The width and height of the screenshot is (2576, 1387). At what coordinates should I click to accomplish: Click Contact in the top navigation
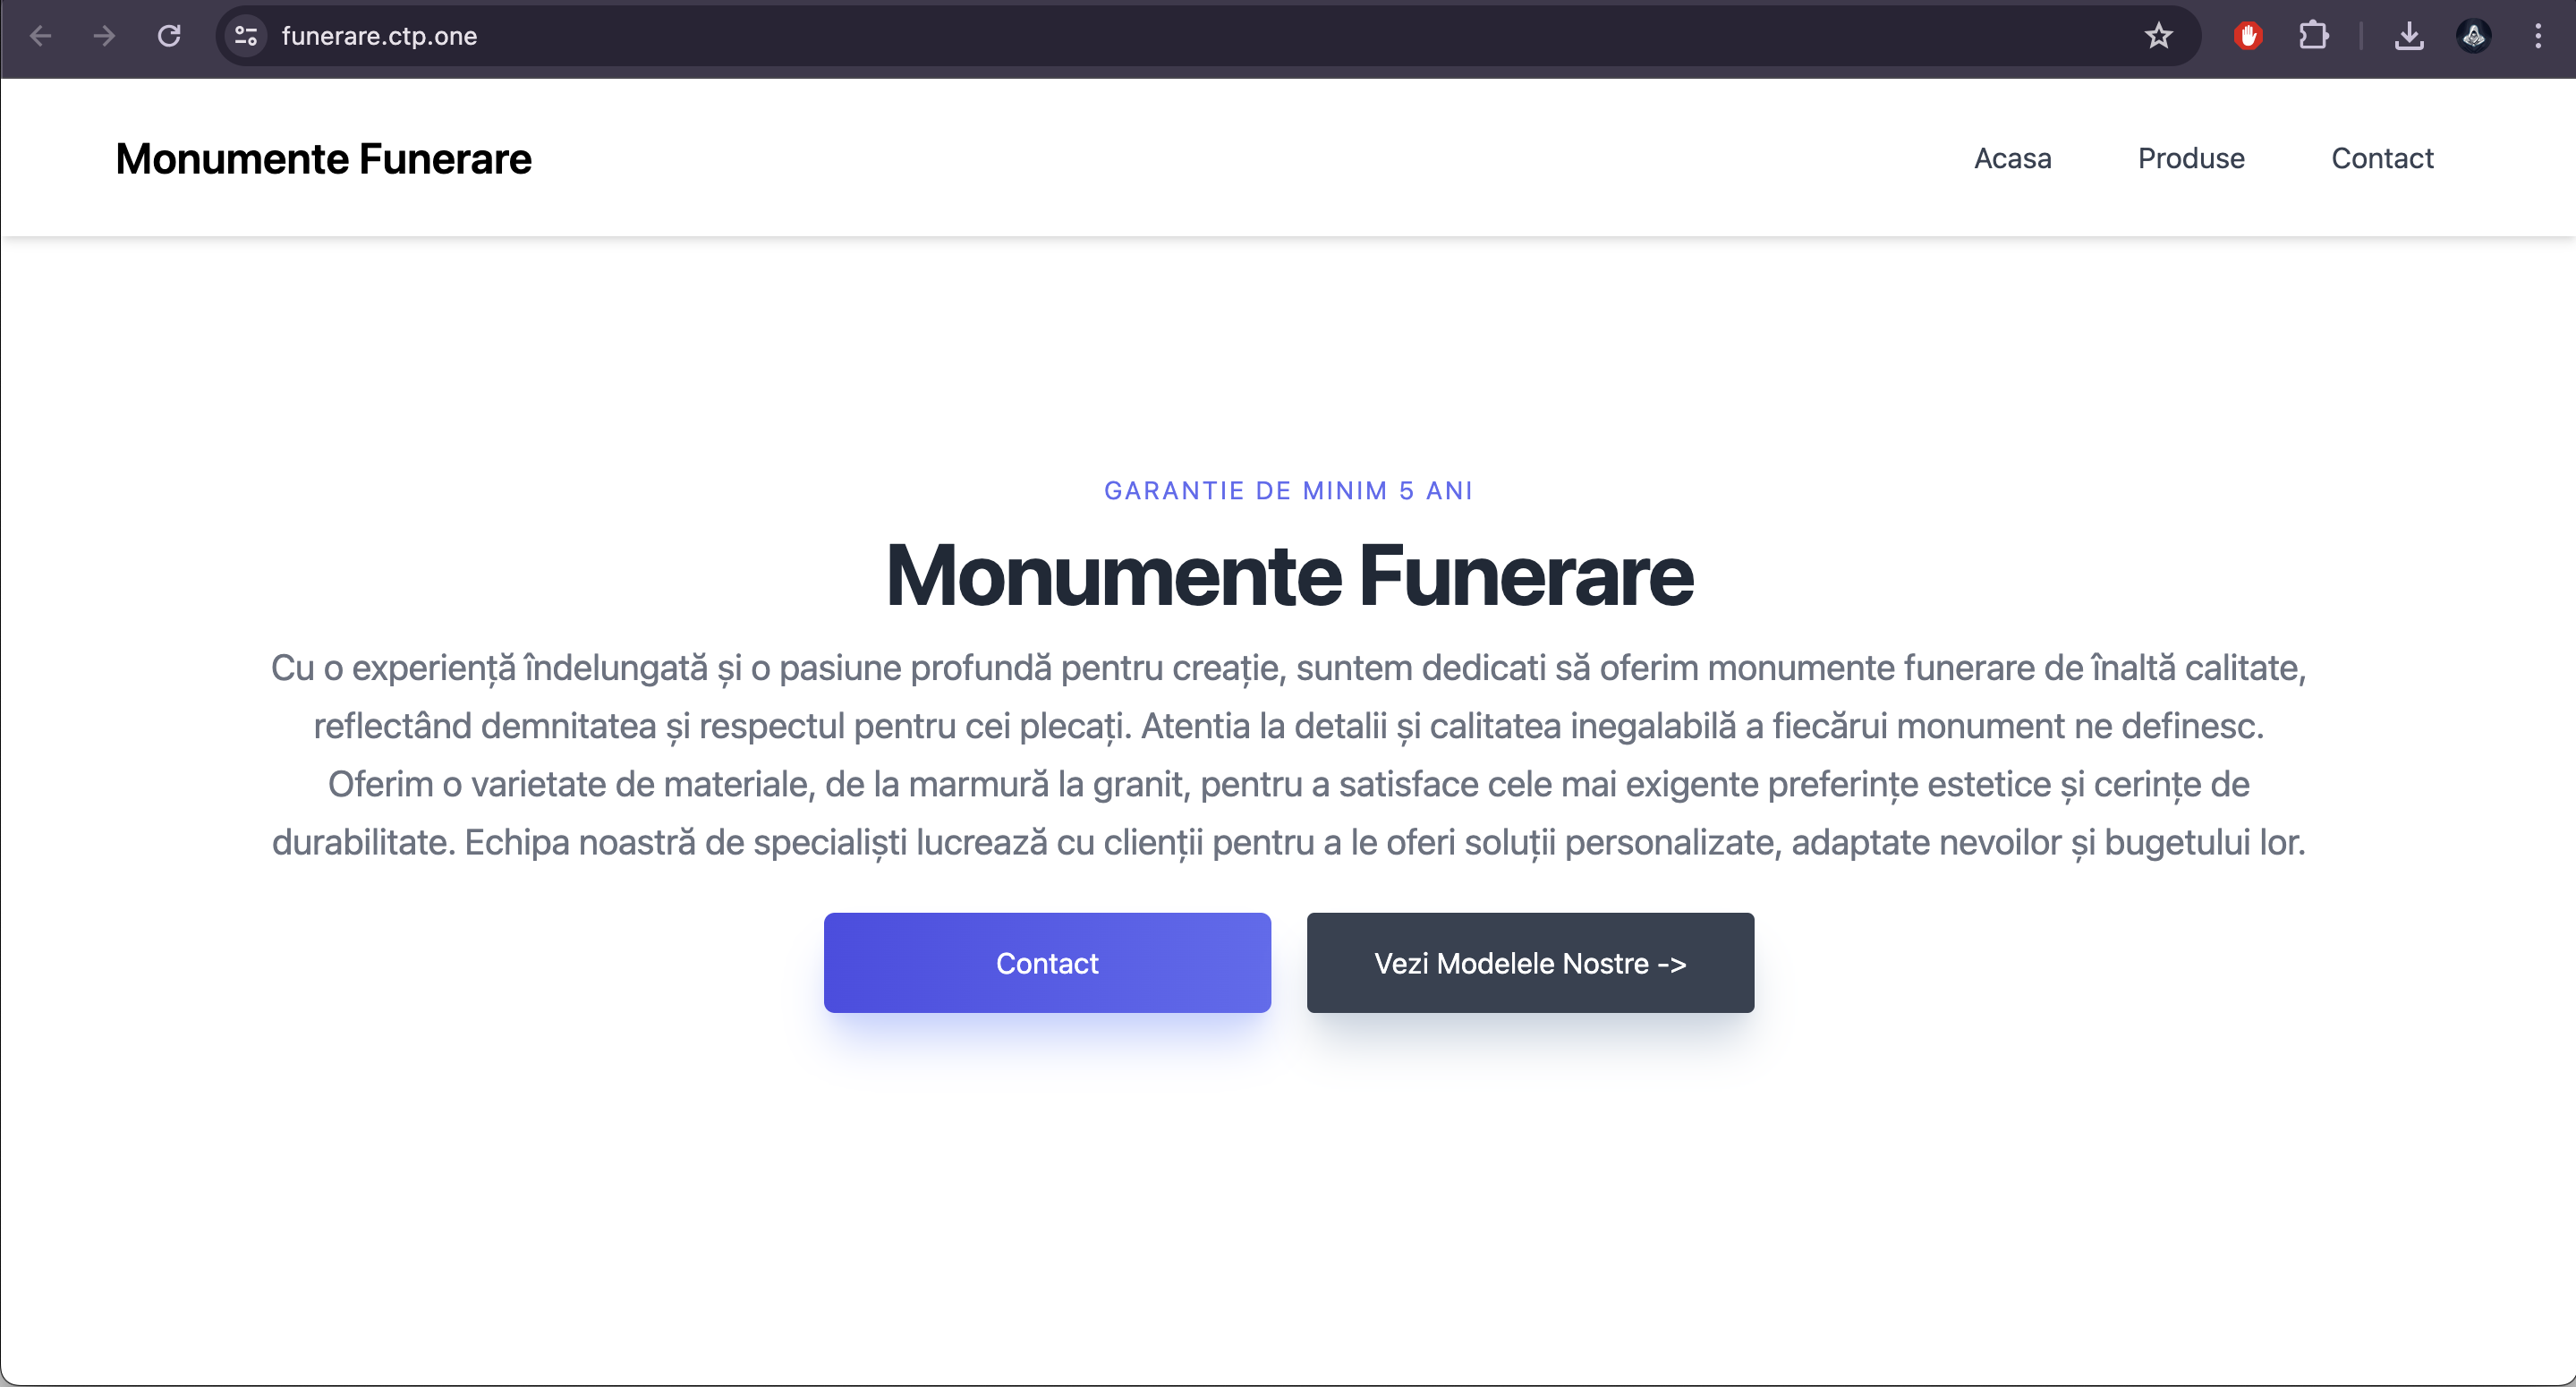pyautogui.click(x=2383, y=158)
